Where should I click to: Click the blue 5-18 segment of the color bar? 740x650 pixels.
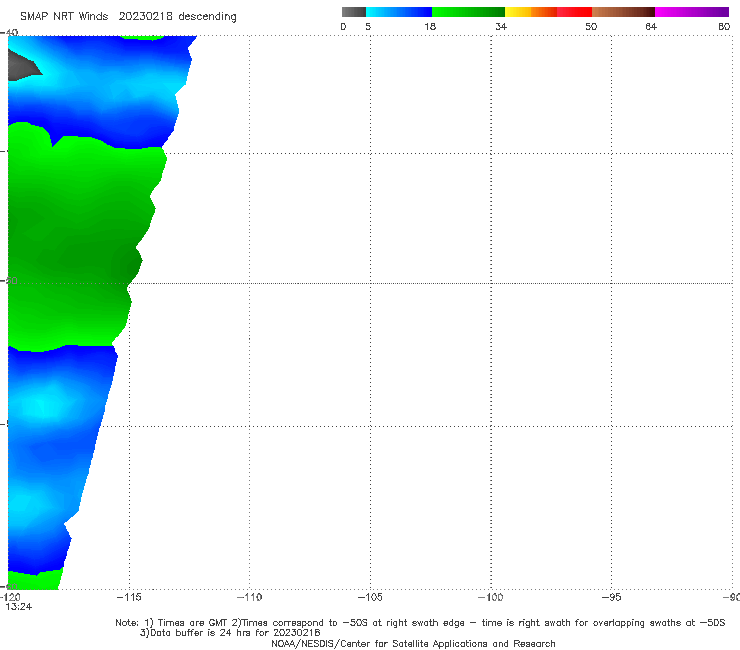pyautogui.click(x=399, y=12)
